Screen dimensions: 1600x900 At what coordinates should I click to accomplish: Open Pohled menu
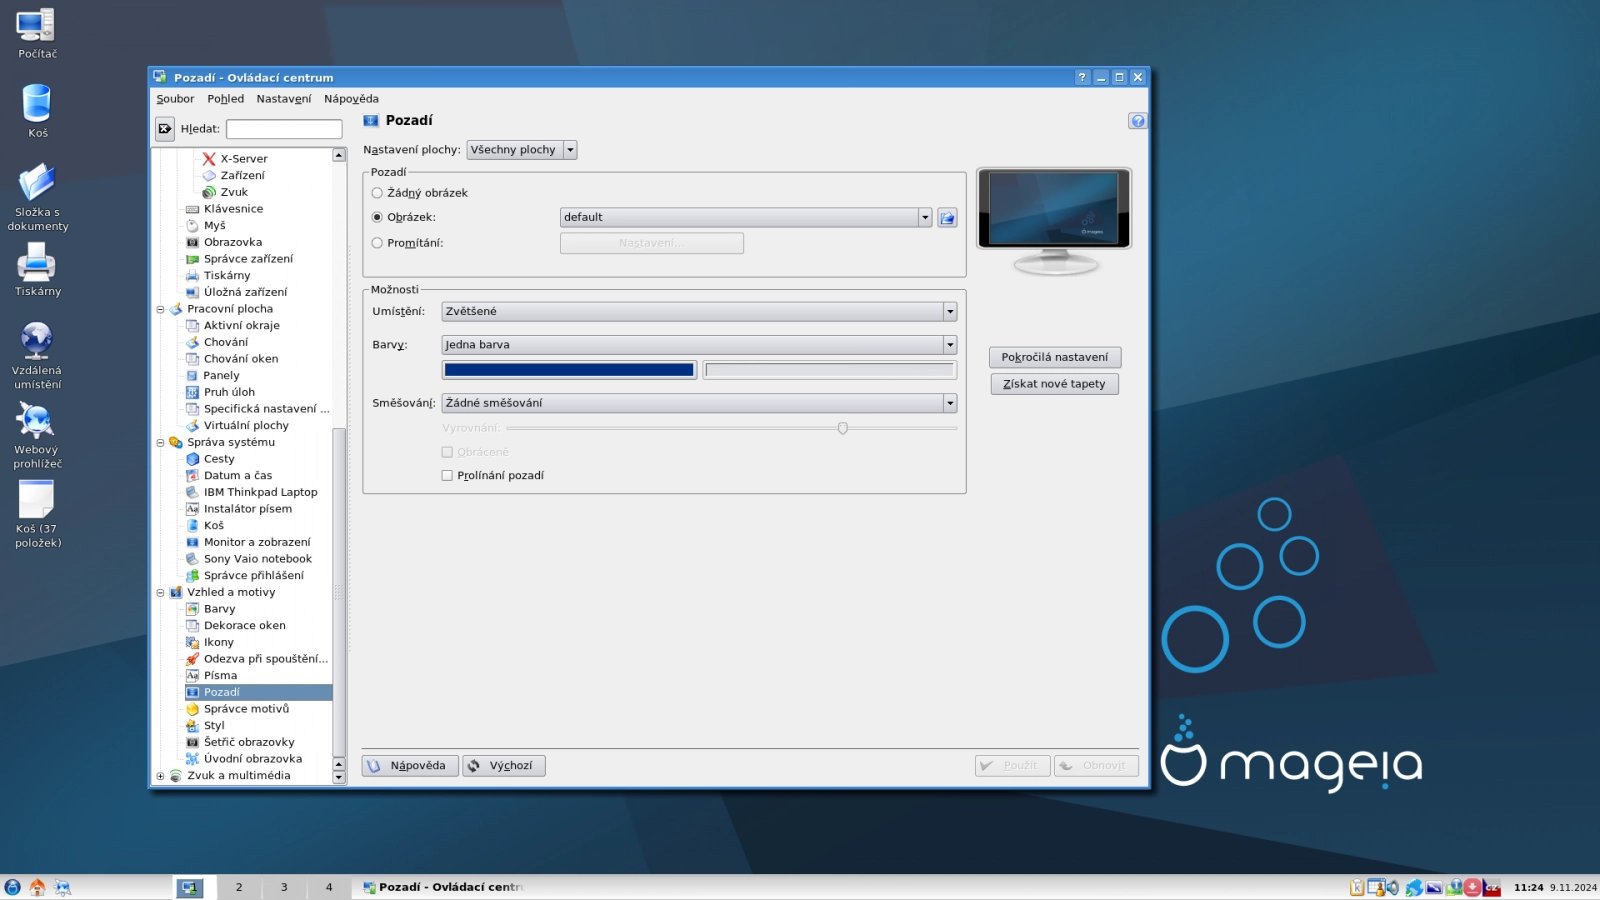[x=225, y=99]
